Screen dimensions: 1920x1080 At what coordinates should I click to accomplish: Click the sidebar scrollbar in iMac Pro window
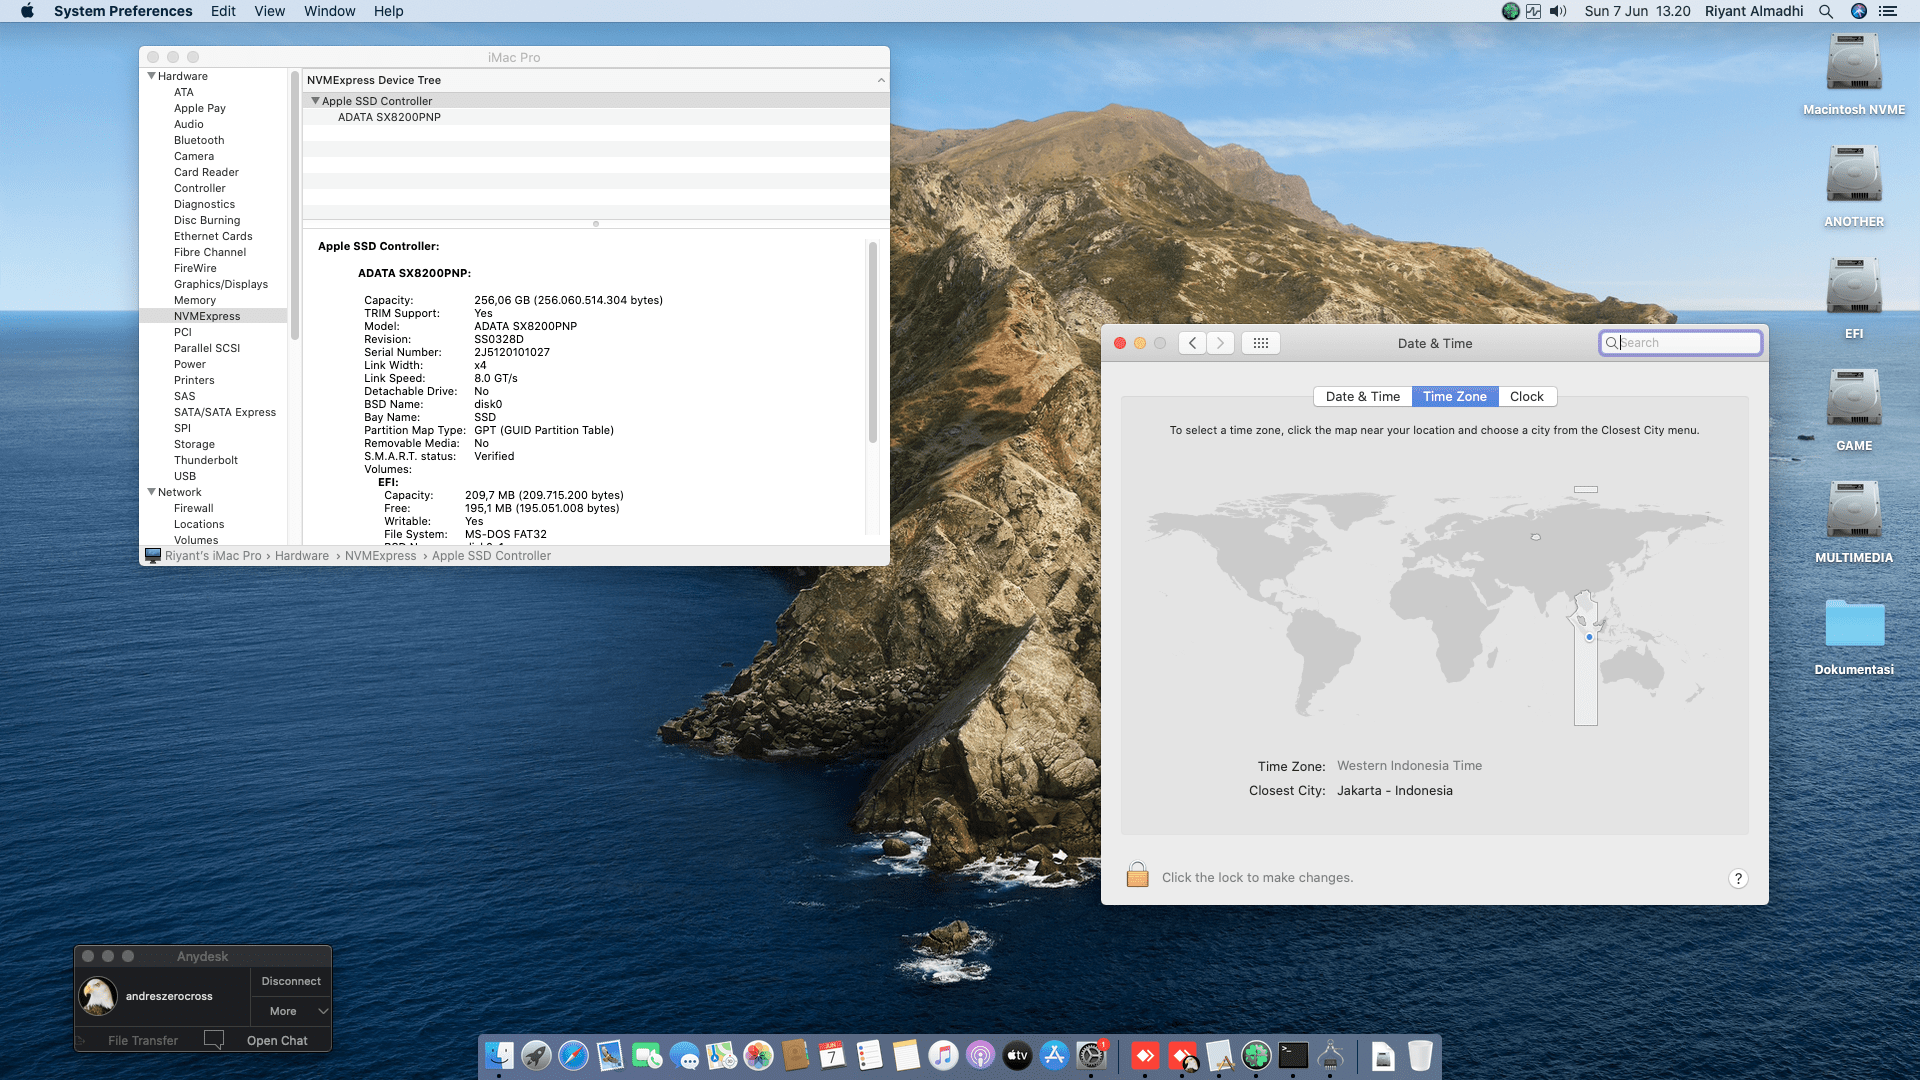click(294, 206)
